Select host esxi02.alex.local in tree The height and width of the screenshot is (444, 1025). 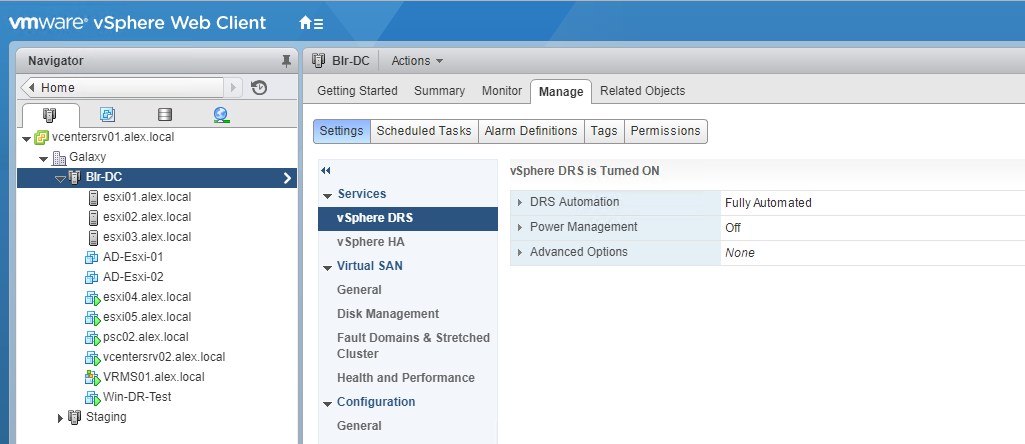[146, 217]
